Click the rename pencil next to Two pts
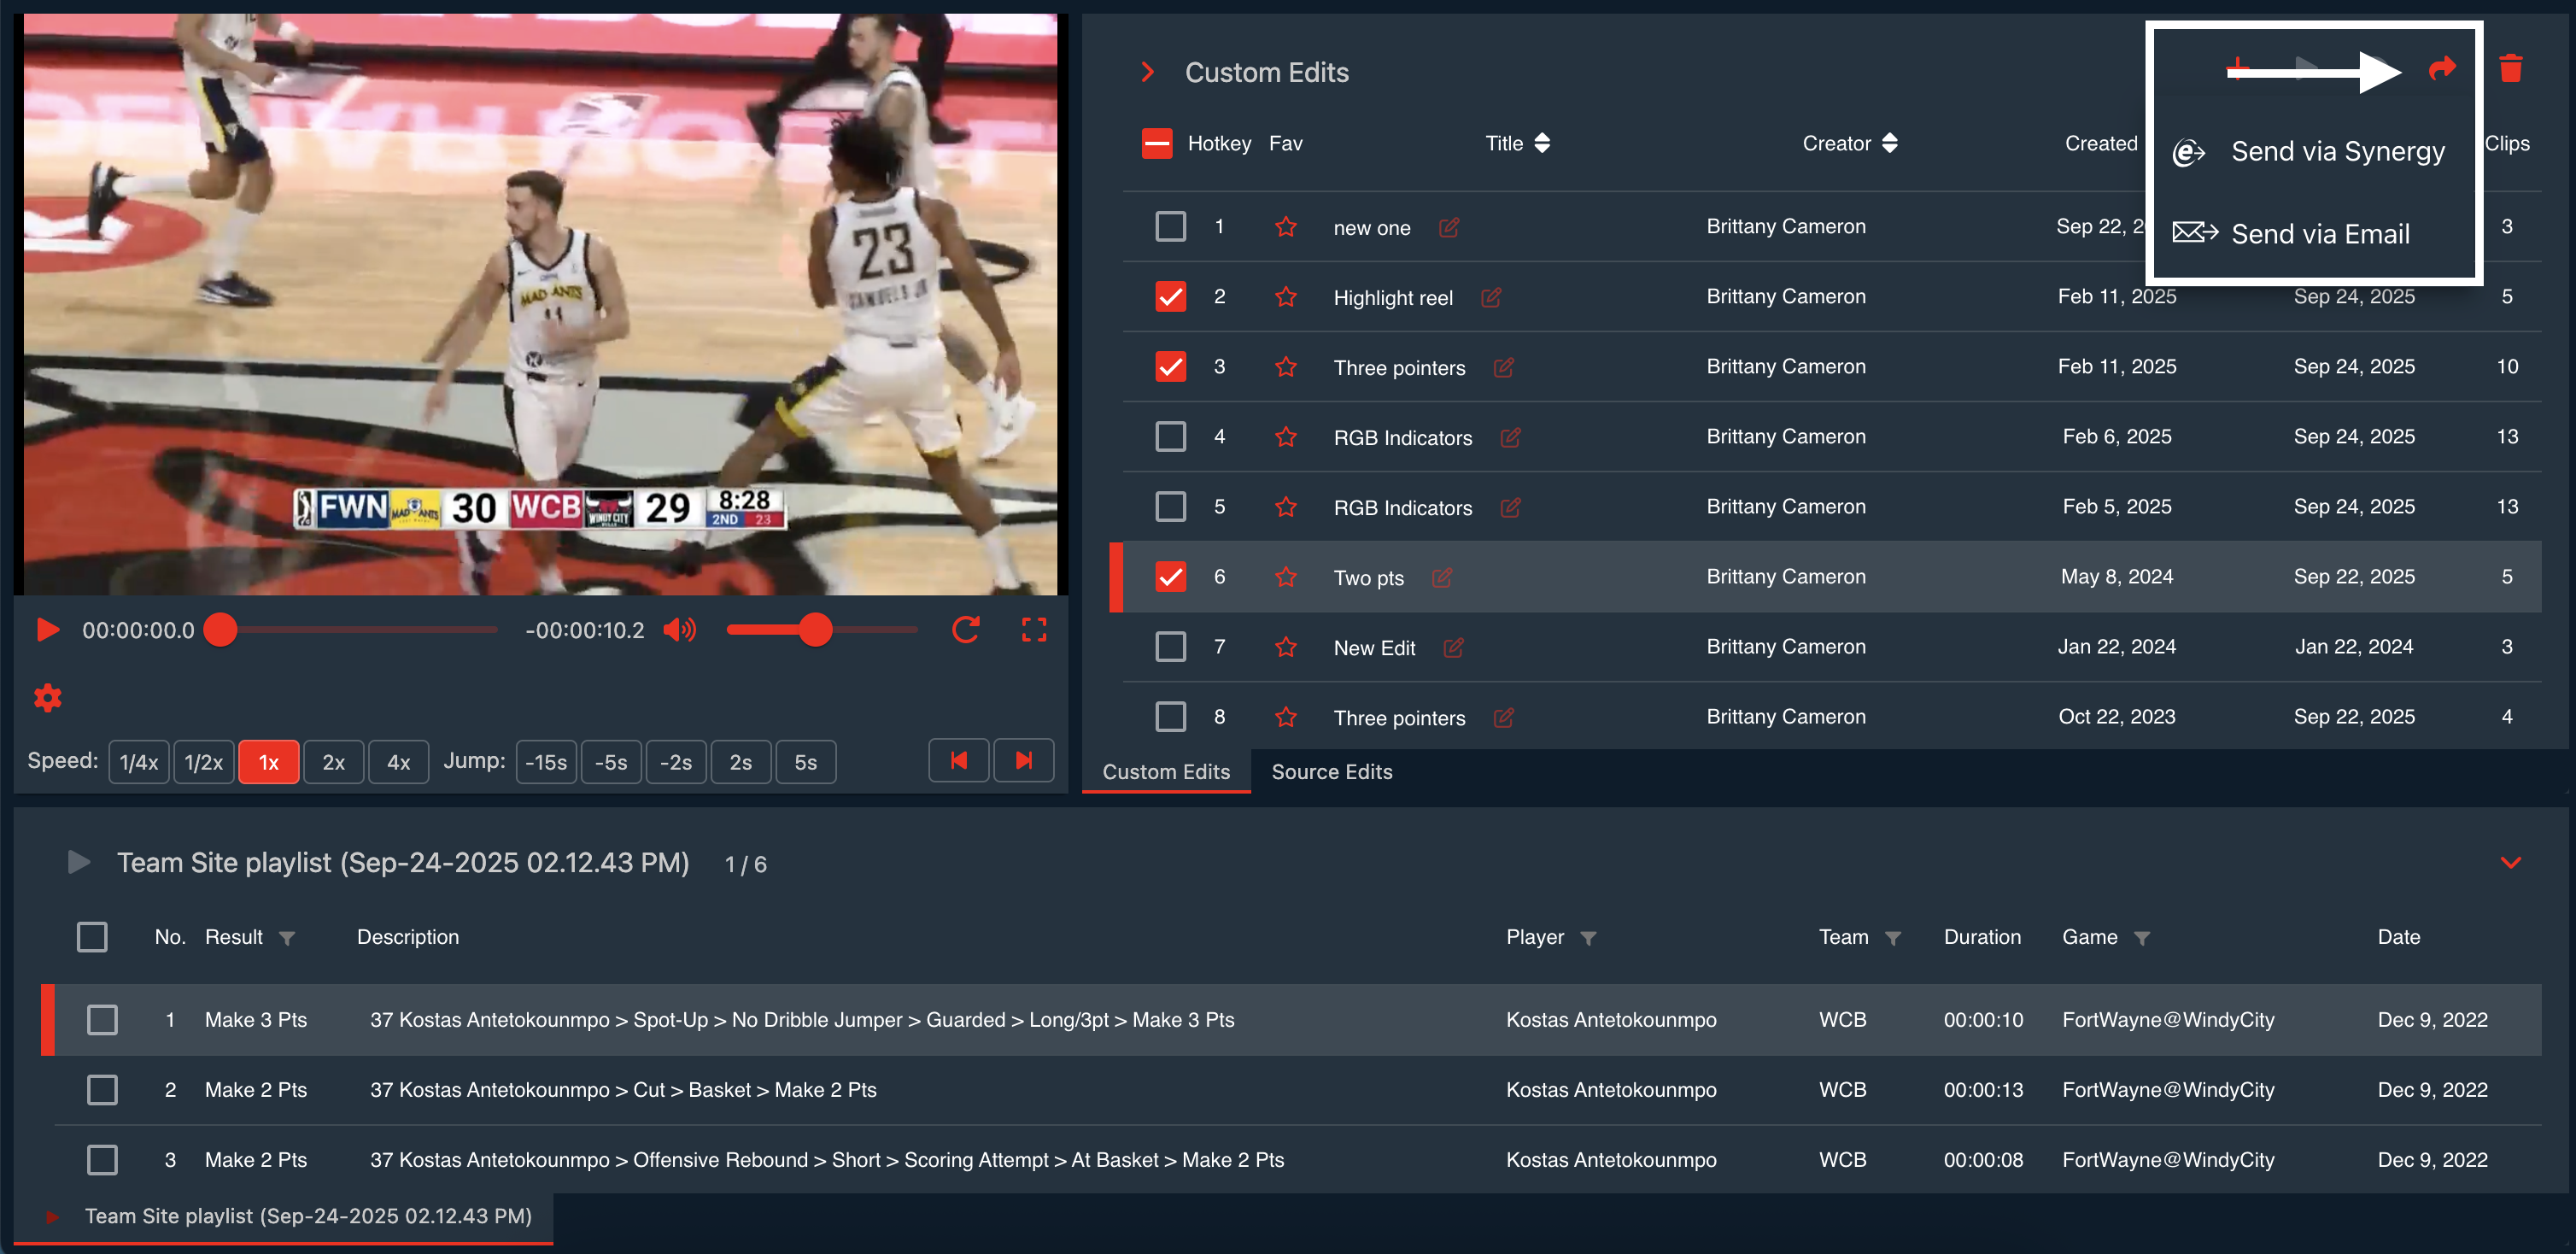Image resolution: width=2576 pixels, height=1254 pixels. coord(1441,577)
